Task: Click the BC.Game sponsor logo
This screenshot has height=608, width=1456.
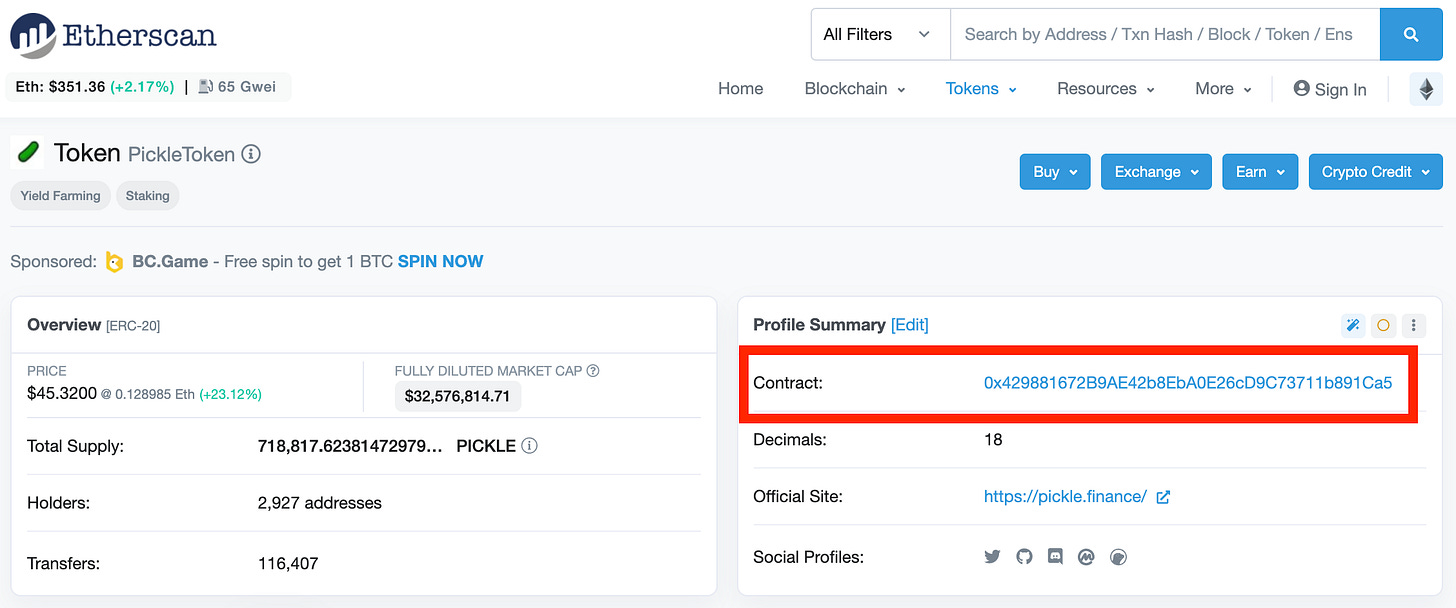Action: pos(115,262)
